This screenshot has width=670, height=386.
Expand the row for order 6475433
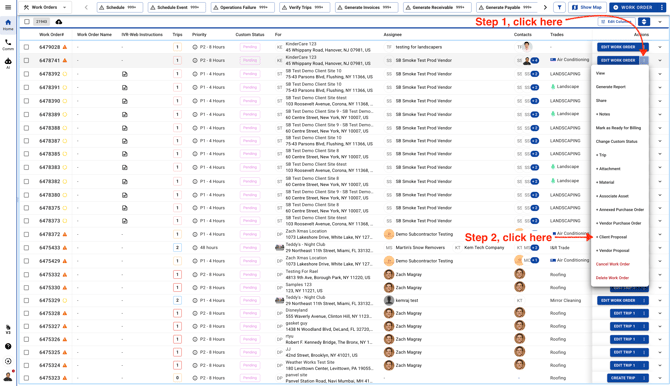coord(660,248)
